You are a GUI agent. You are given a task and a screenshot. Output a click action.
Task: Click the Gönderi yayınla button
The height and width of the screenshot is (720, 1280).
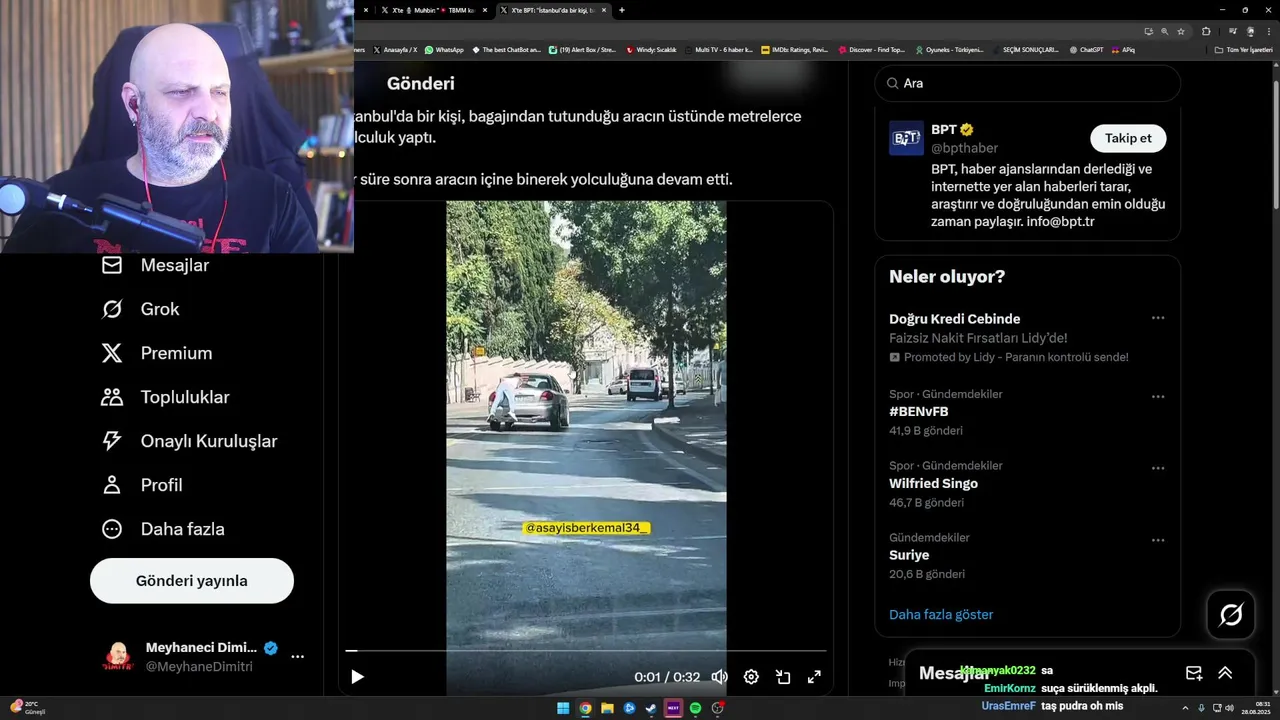(192, 581)
